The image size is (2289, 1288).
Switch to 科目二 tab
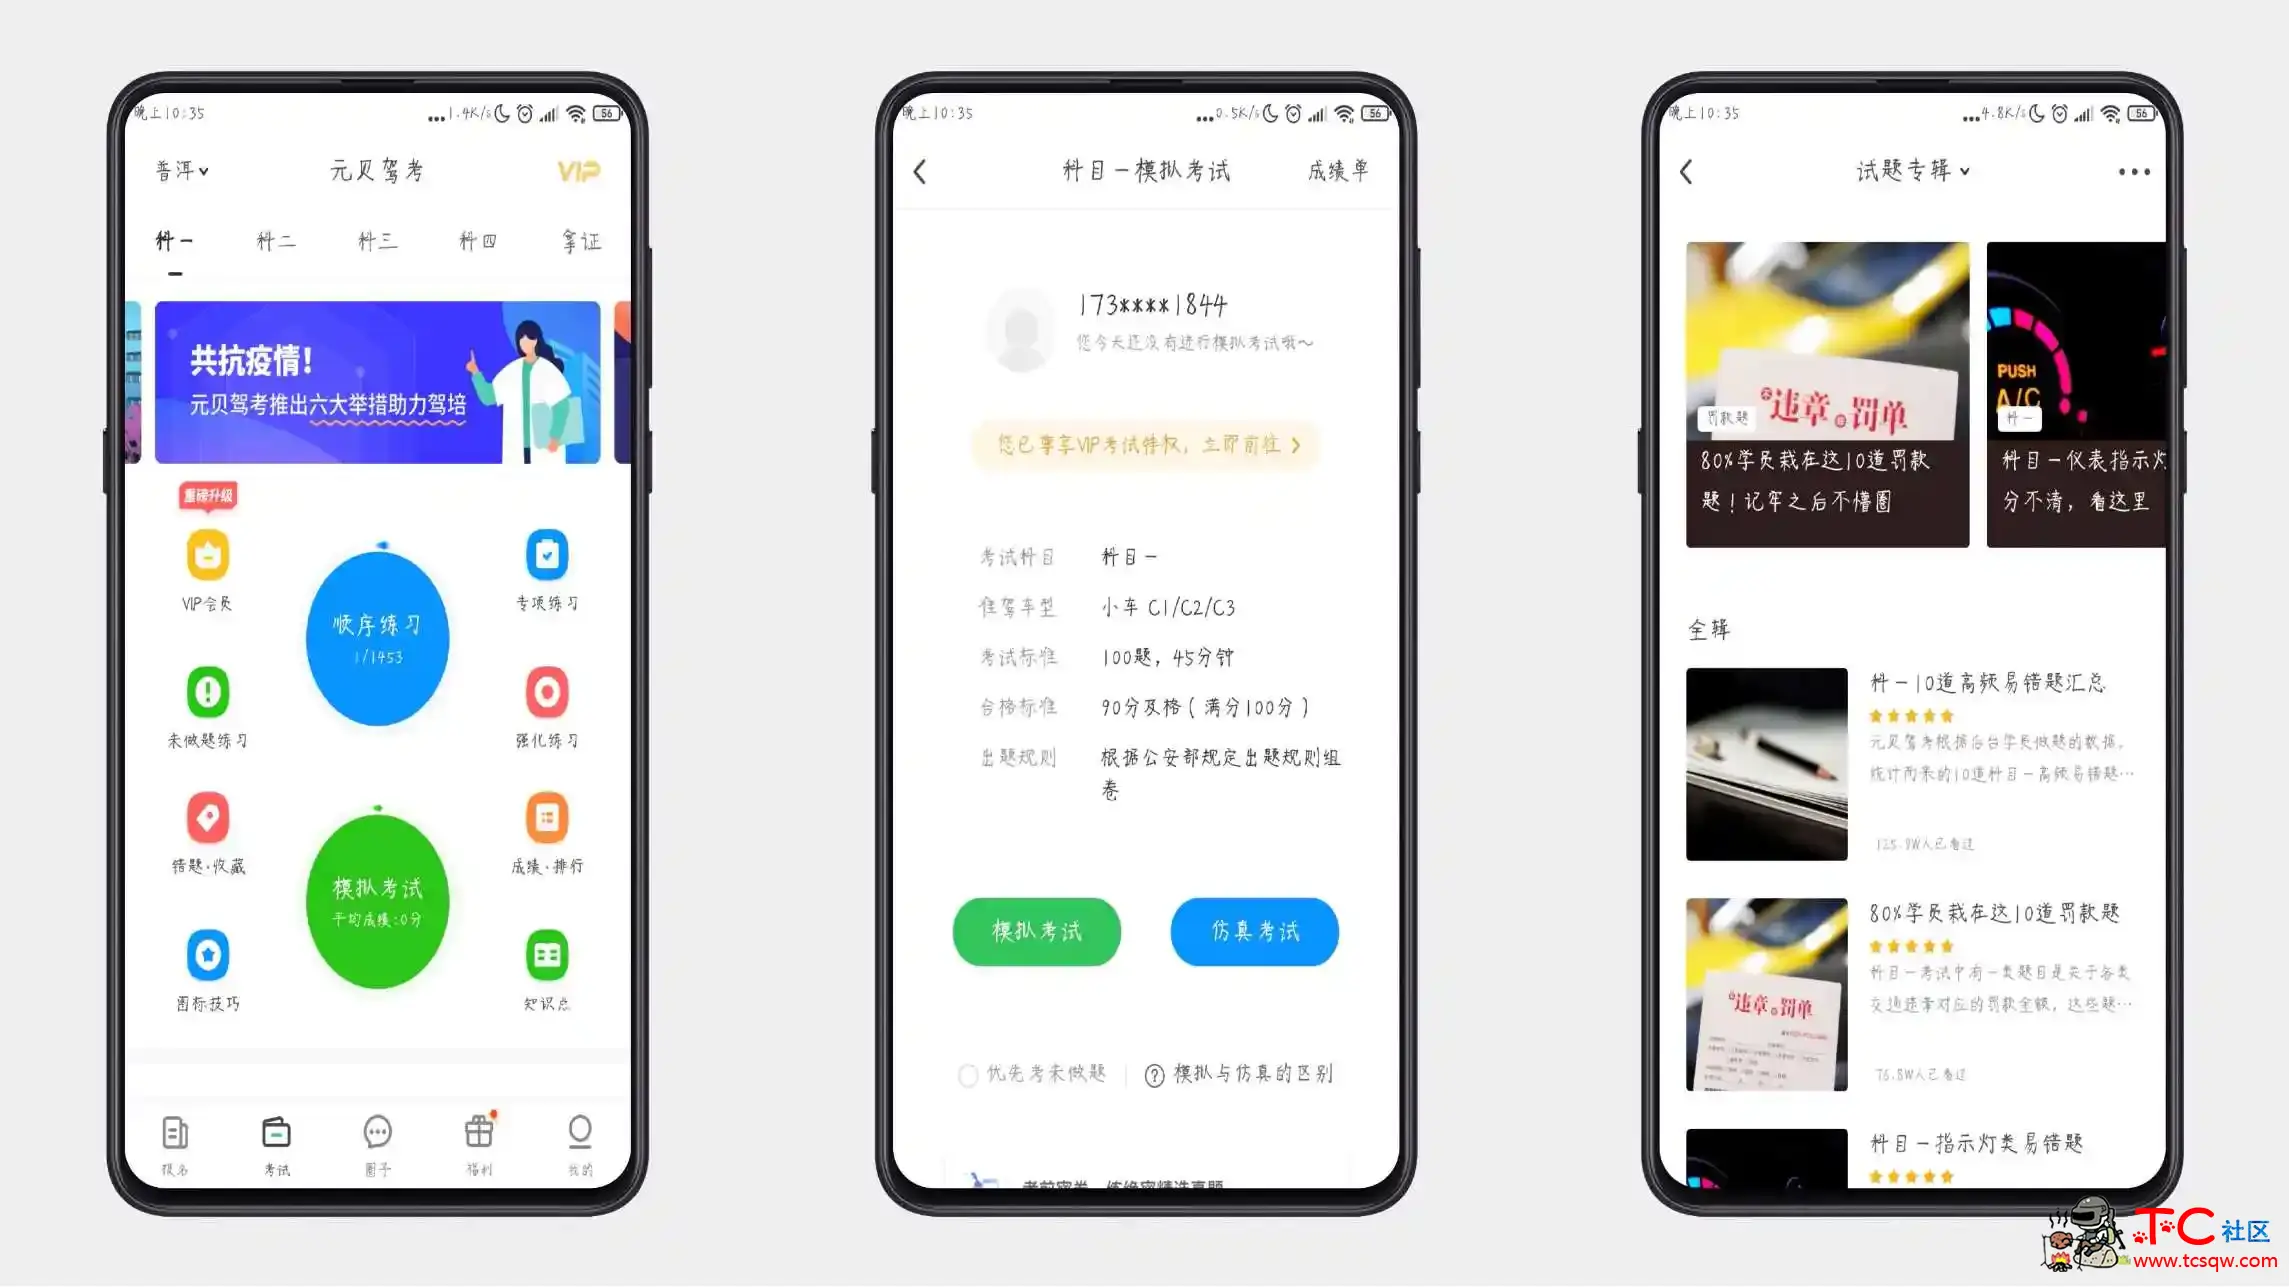tap(275, 241)
